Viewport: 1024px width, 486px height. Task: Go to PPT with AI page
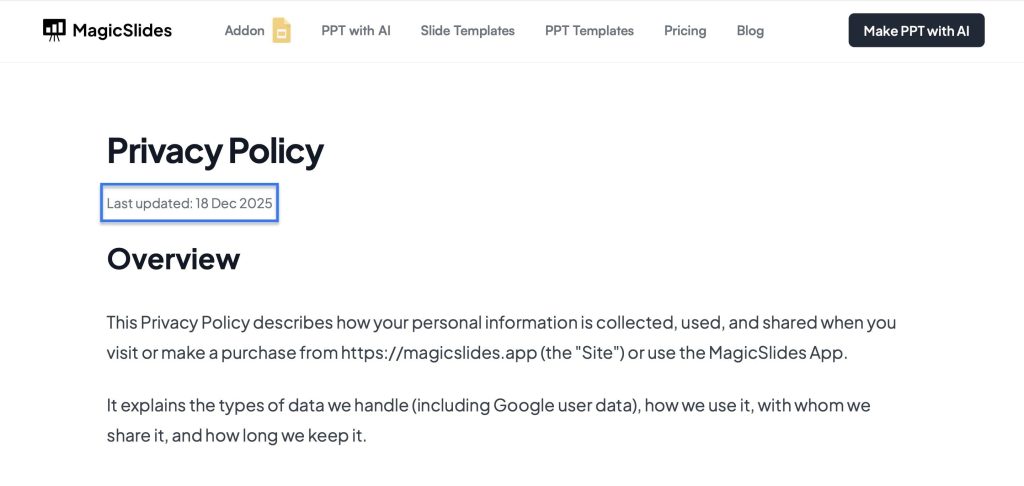(356, 31)
